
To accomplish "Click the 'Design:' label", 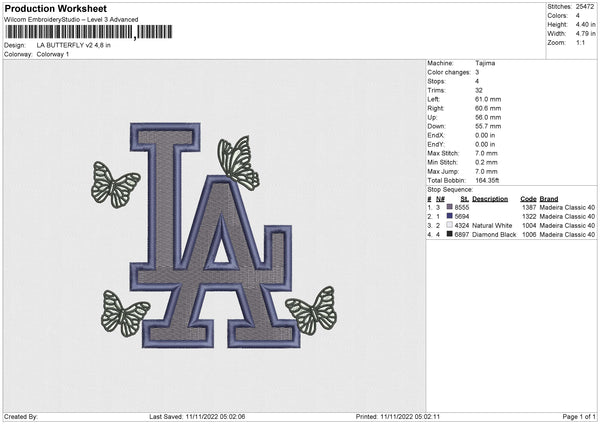I will pyautogui.click(x=15, y=45).
